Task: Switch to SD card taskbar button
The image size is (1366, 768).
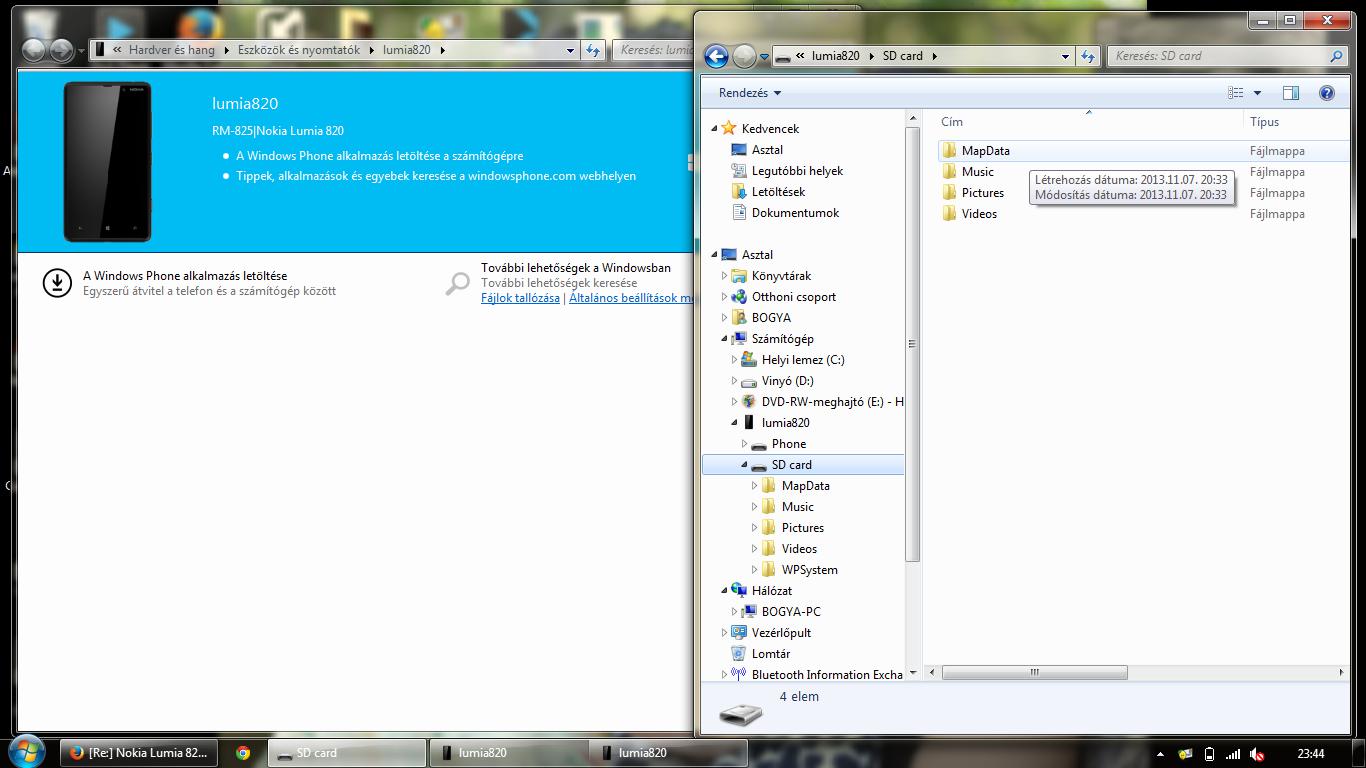Action: pyautogui.click(x=347, y=753)
